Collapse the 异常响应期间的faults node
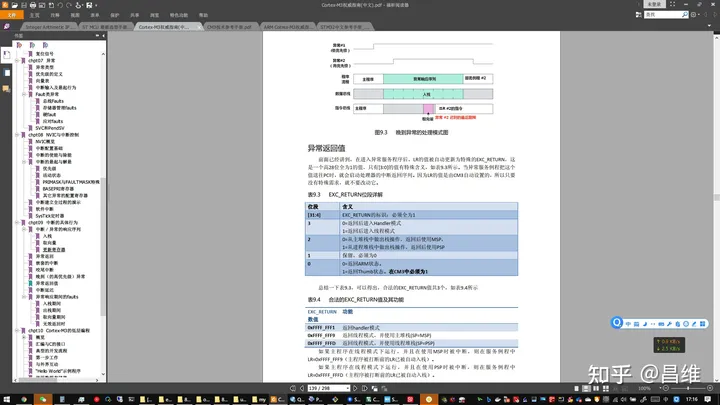The width and height of the screenshot is (720, 405). point(24,297)
